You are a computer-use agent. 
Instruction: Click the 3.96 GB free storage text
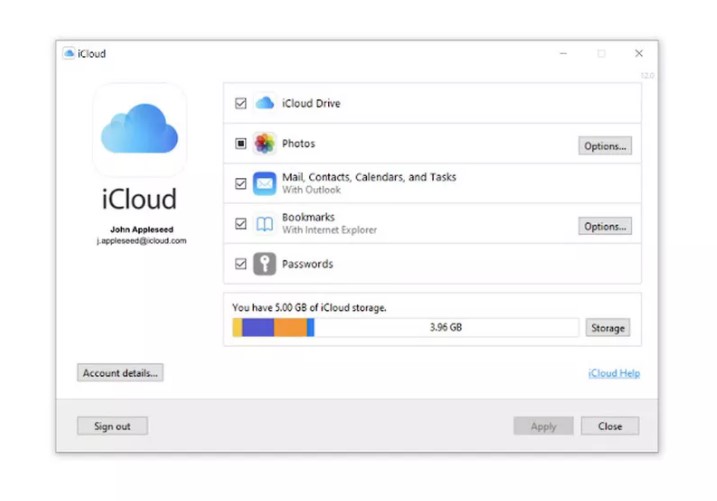point(446,327)
